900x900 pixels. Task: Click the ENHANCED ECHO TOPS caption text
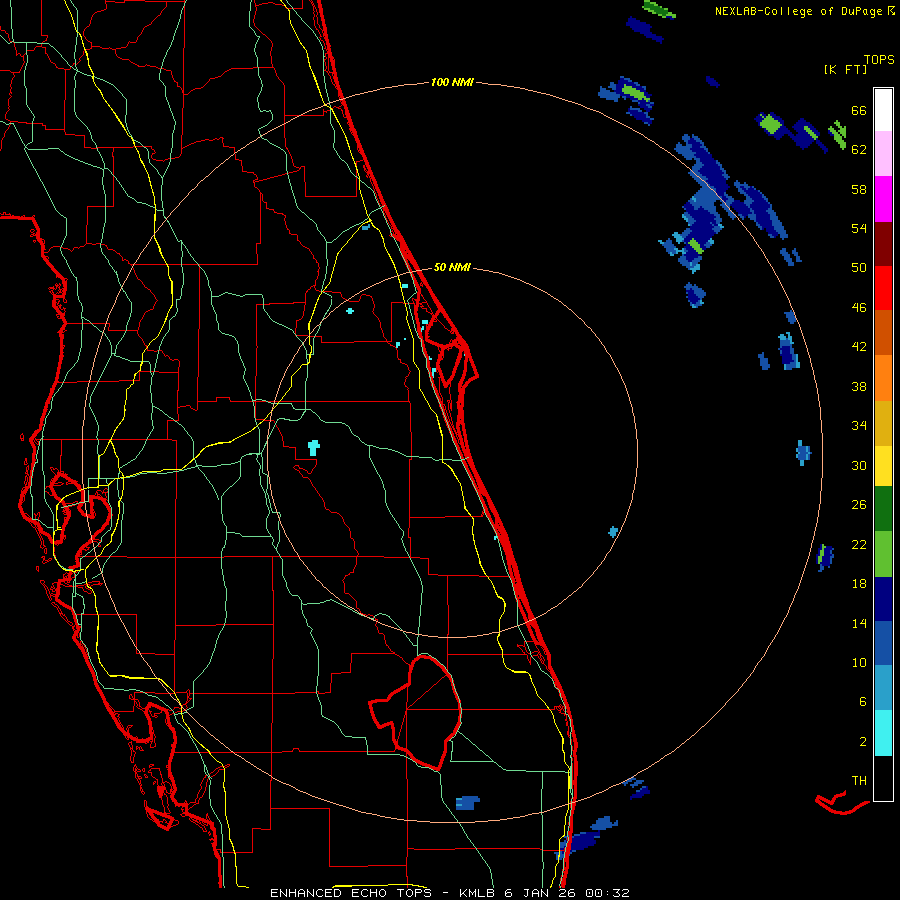pos(354,893)
